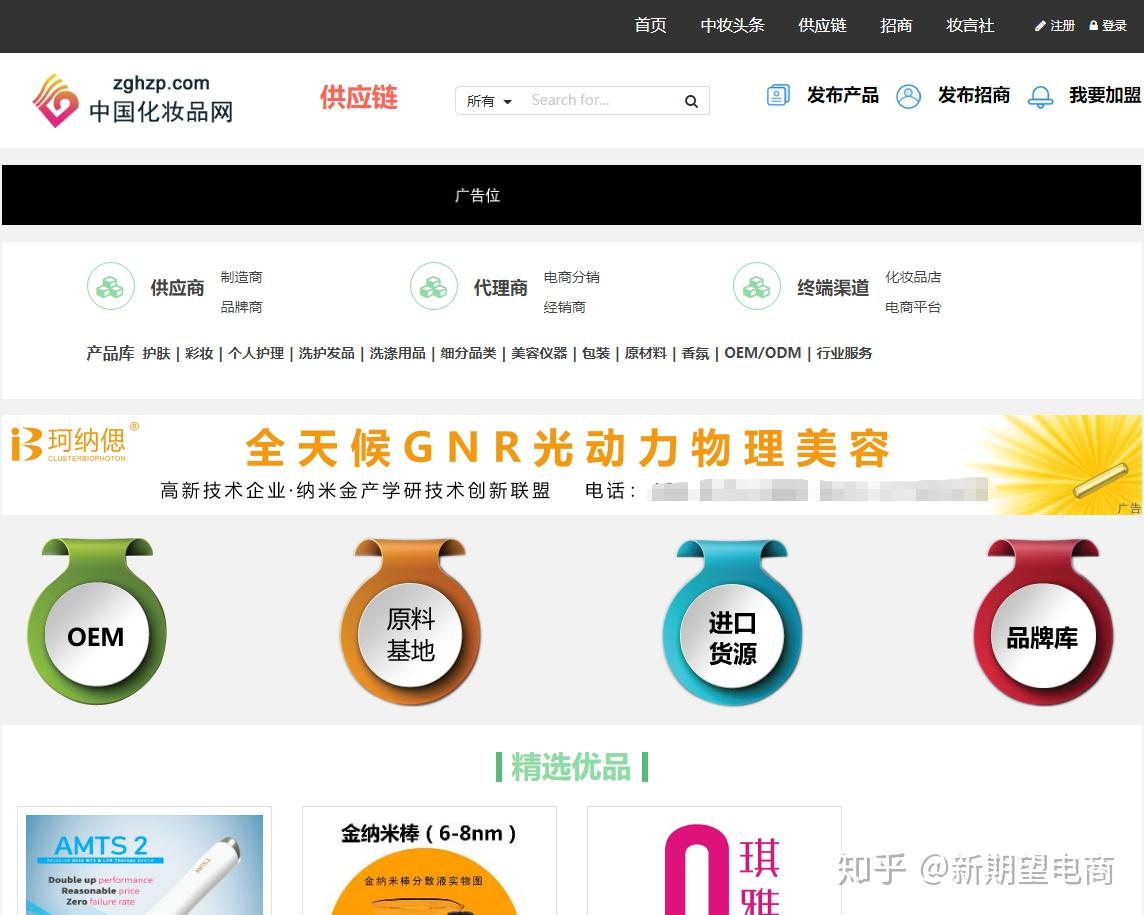The image size is (1144, 915).
Task: Click the green cubes icon for 终端渠道
Action: (757, 286)
